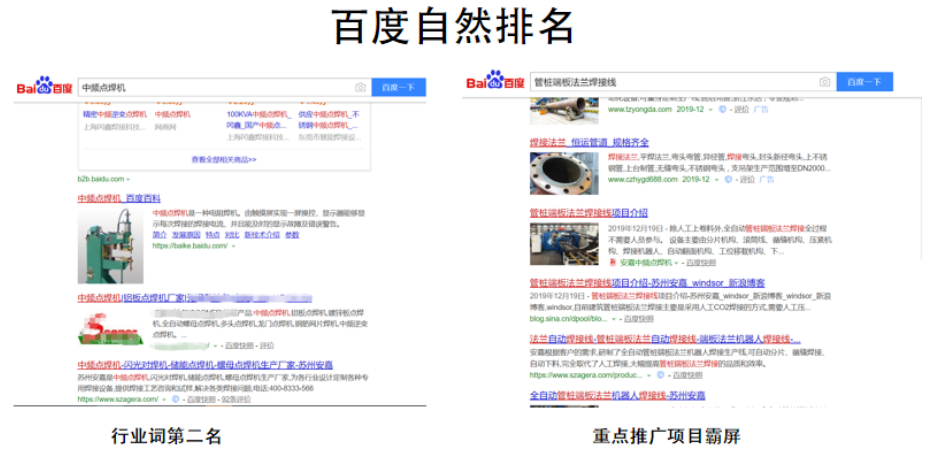Open the 中频点焊机_百度百科 result title
The image size is (938, 469).
(x=119, y=199)
